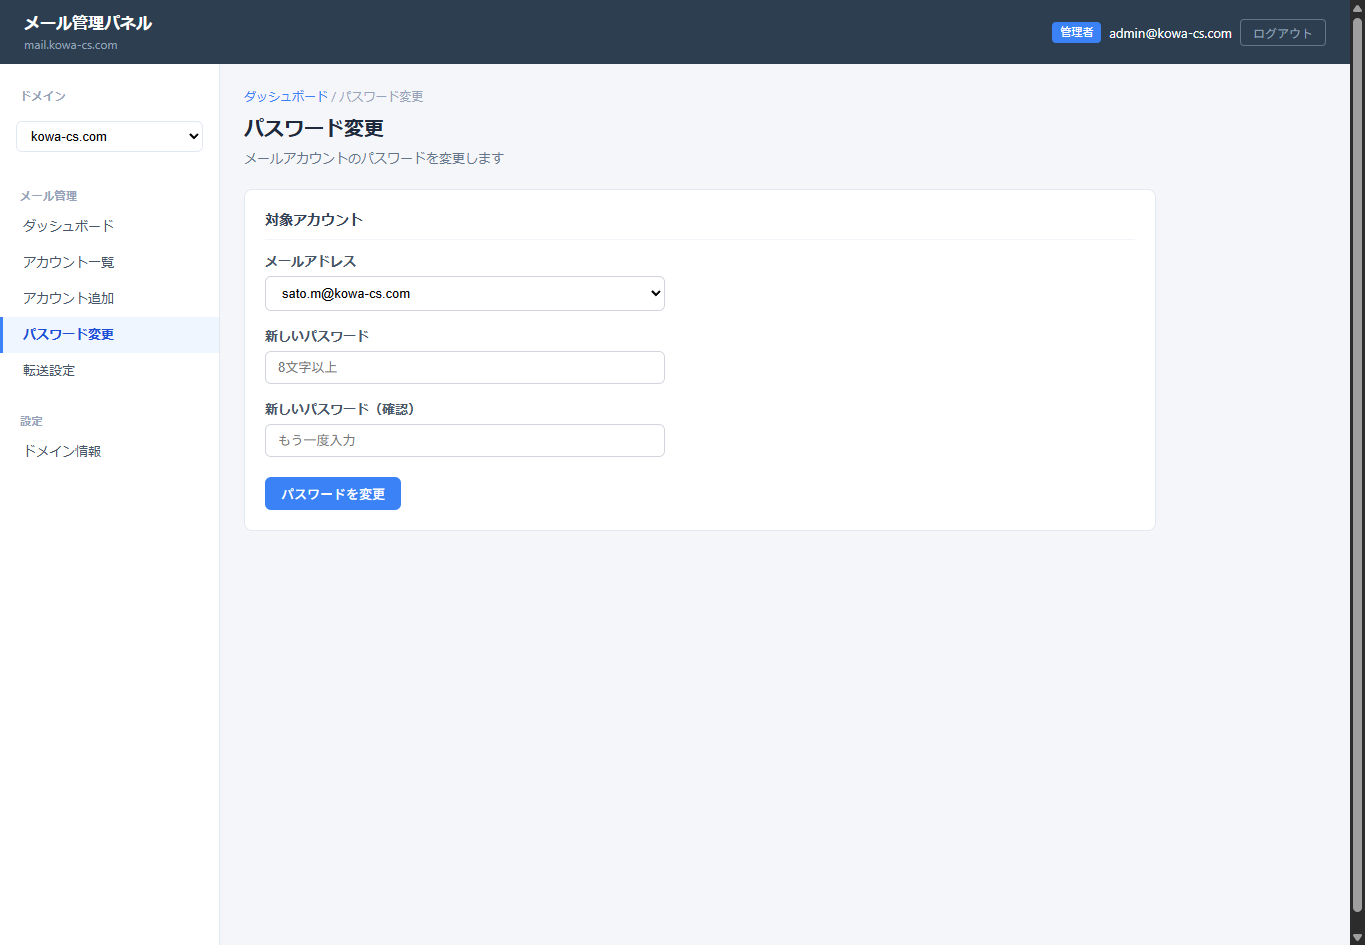Click the 新しいパスワード（確認） input field
Screen dimensions: 1365x945
click(464, 440)
